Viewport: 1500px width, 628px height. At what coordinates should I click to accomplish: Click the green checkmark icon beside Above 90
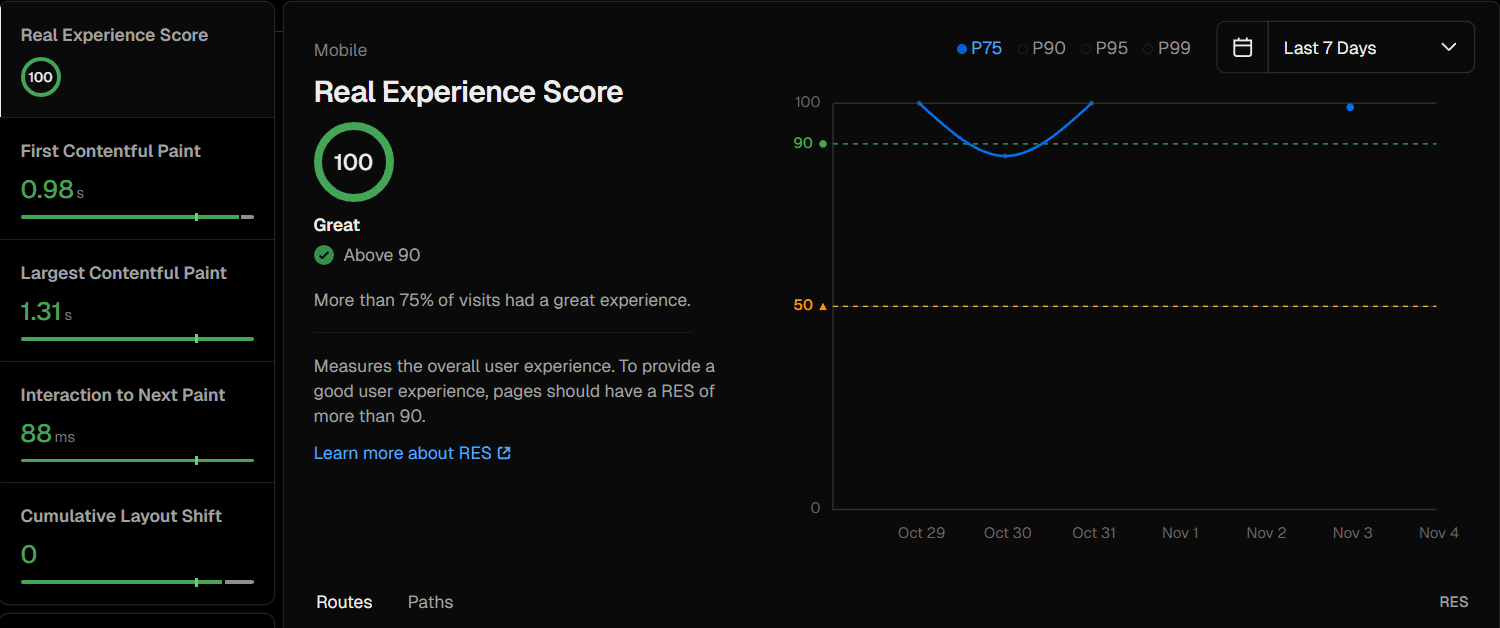click(324, 255)
